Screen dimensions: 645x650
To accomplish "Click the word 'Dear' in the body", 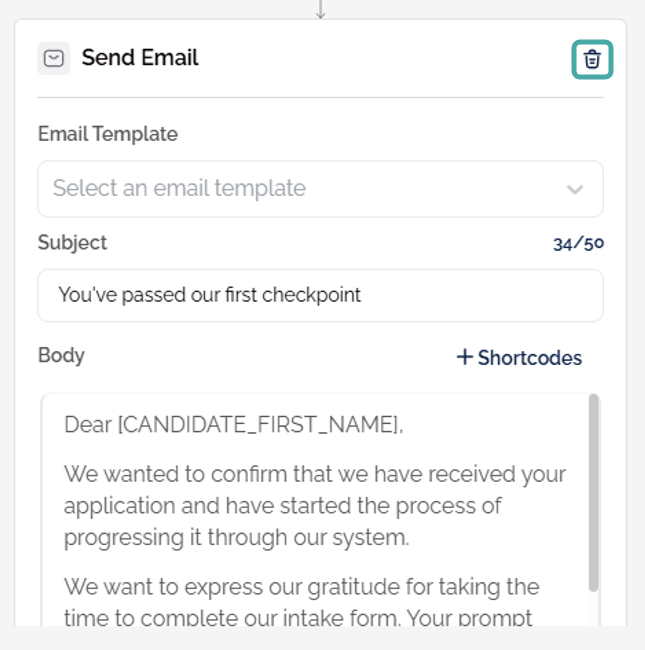I will point(88,424).
